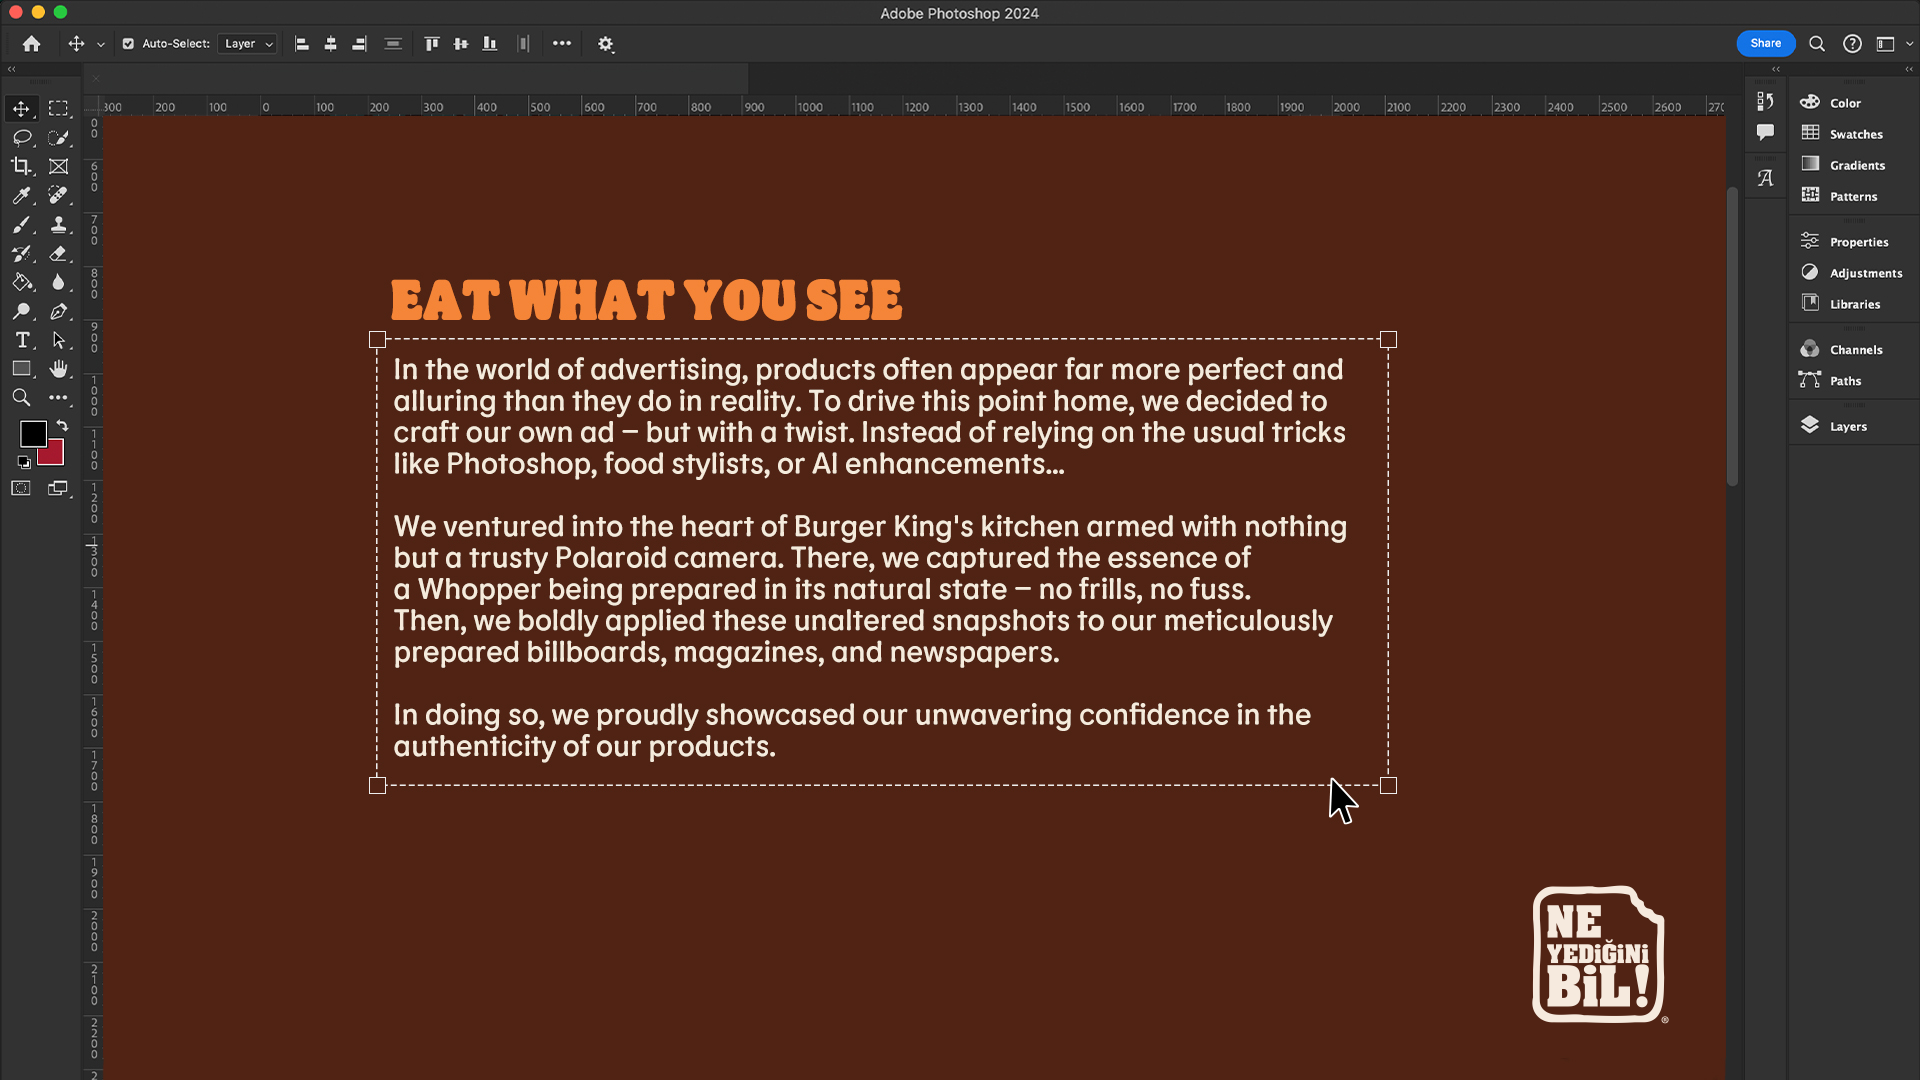Expand Move tool preset picker arrow
Screen dimensions: 1920x1080
tap(101, 45)
